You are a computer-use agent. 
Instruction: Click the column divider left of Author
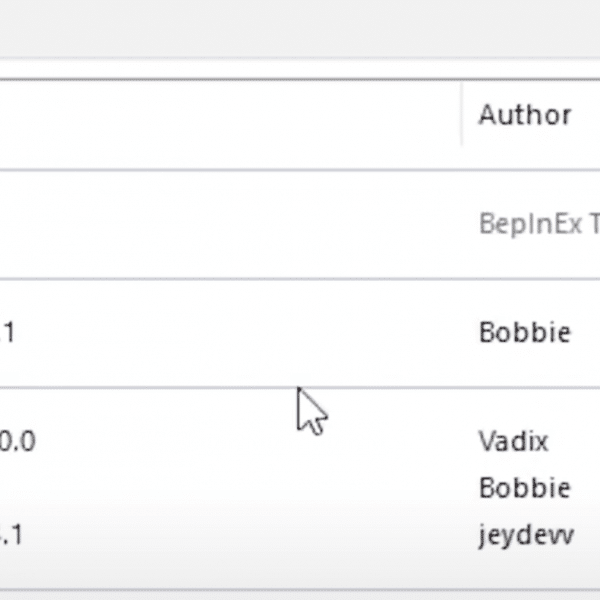462,115
